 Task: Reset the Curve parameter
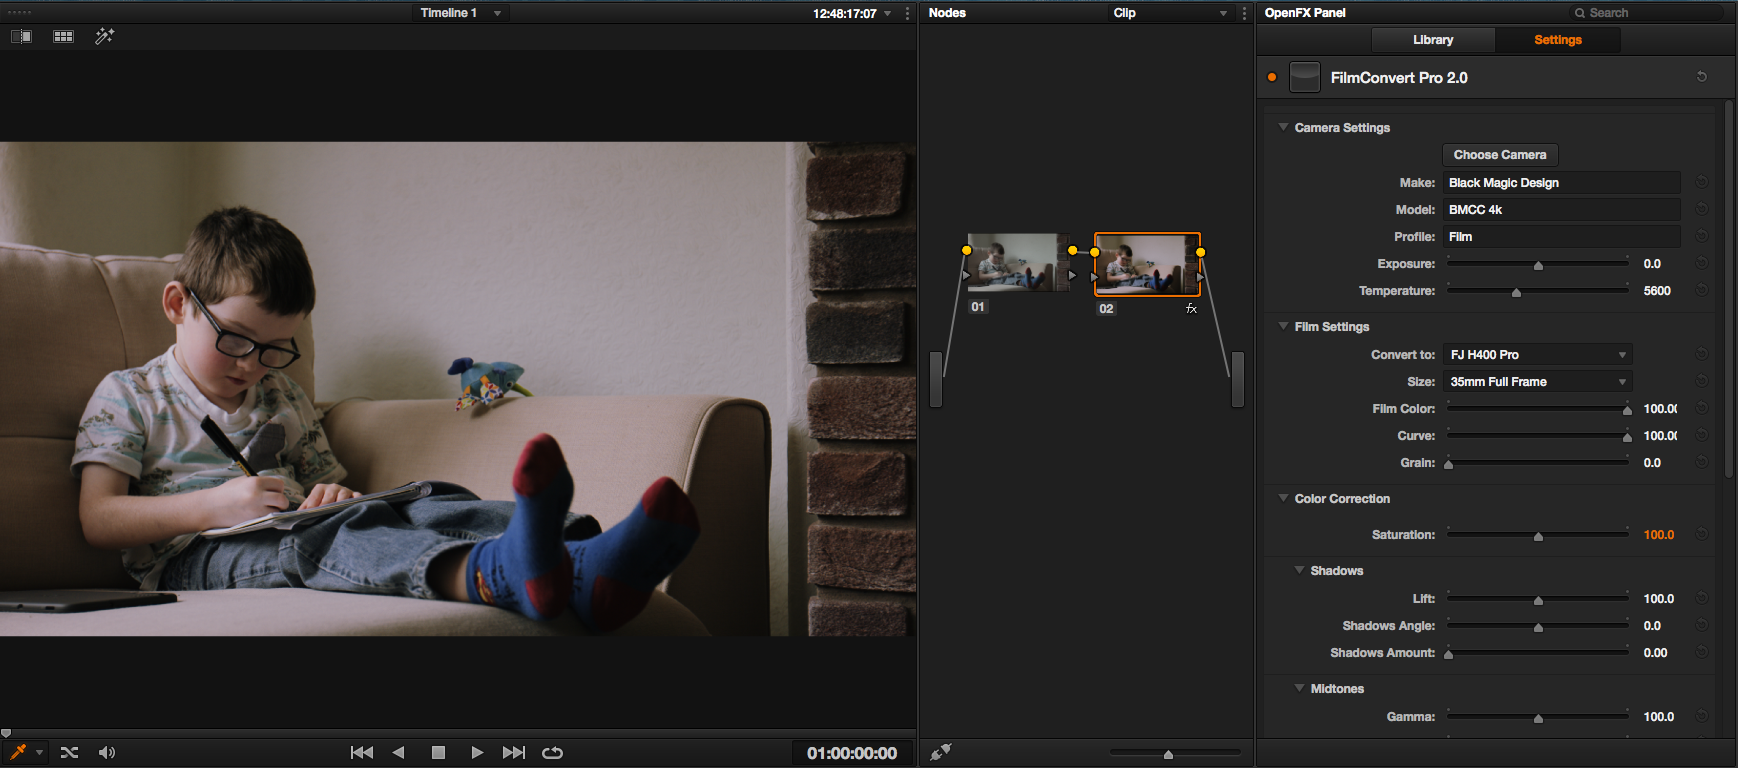pyautogui.click(x=1702, y=435)
